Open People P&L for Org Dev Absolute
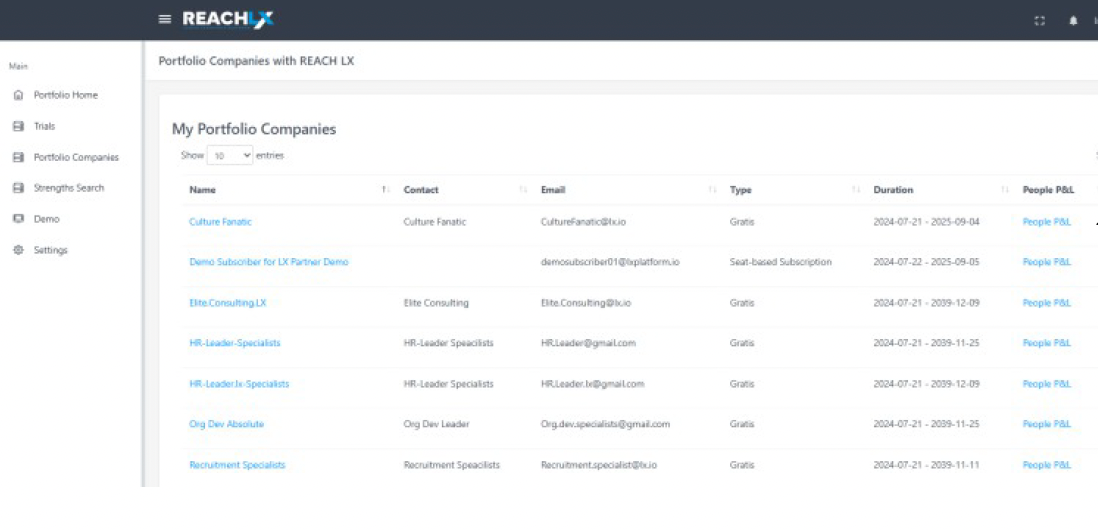 point(1047,424)
